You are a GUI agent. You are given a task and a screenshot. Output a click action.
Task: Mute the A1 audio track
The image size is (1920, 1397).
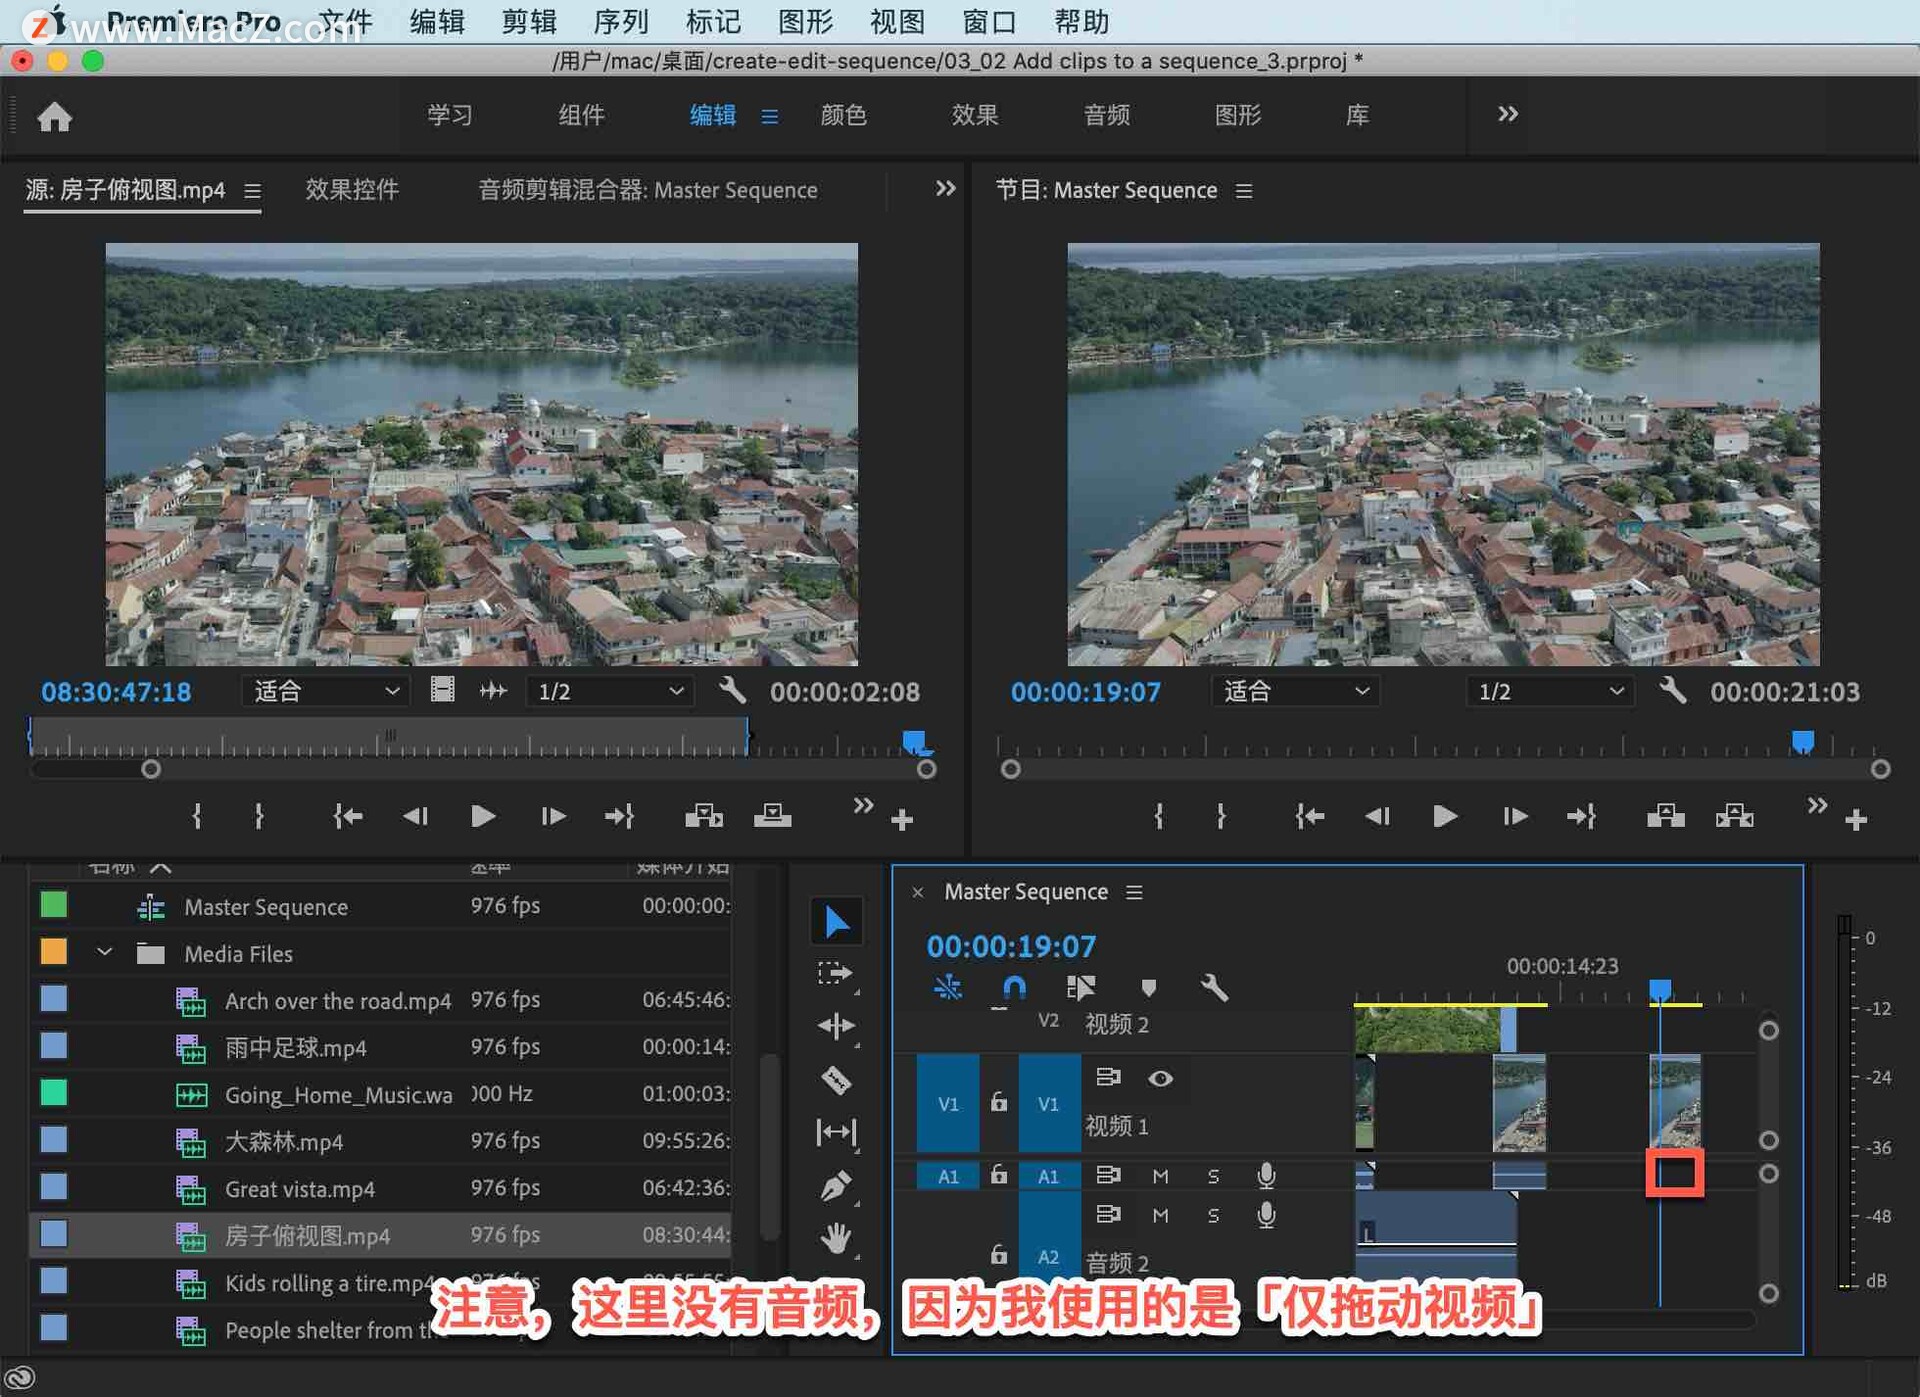click(x=1160, y=1176)
